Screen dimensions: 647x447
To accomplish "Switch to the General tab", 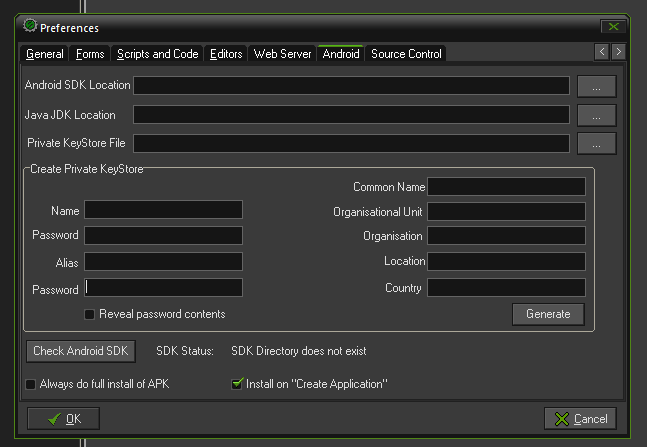I will click(44, 54).
